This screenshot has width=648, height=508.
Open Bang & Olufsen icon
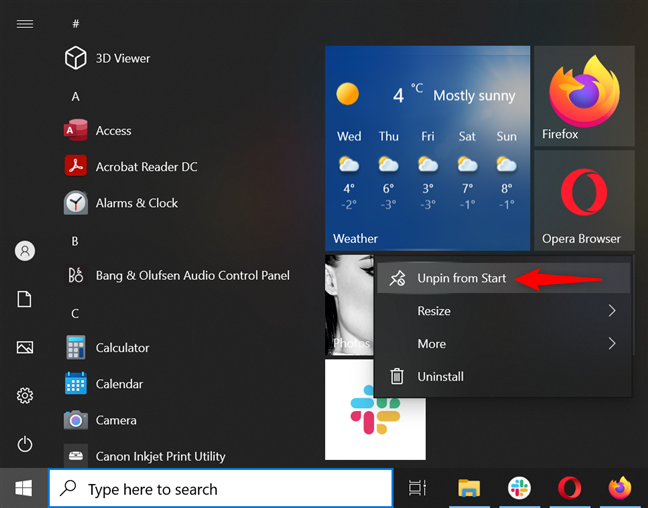tap(76, 275)
